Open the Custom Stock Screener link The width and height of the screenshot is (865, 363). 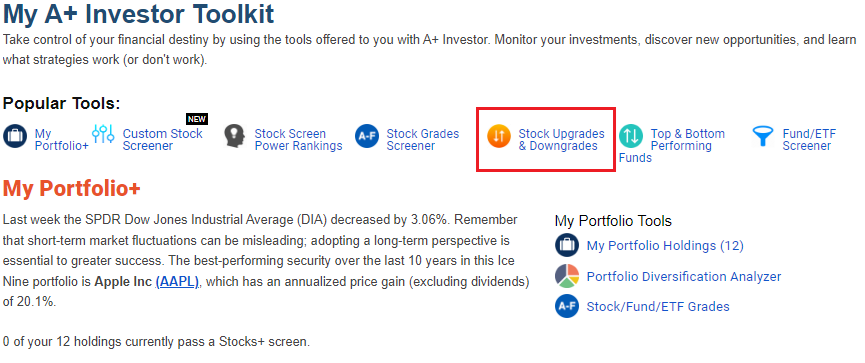click(x=163, y=140)
